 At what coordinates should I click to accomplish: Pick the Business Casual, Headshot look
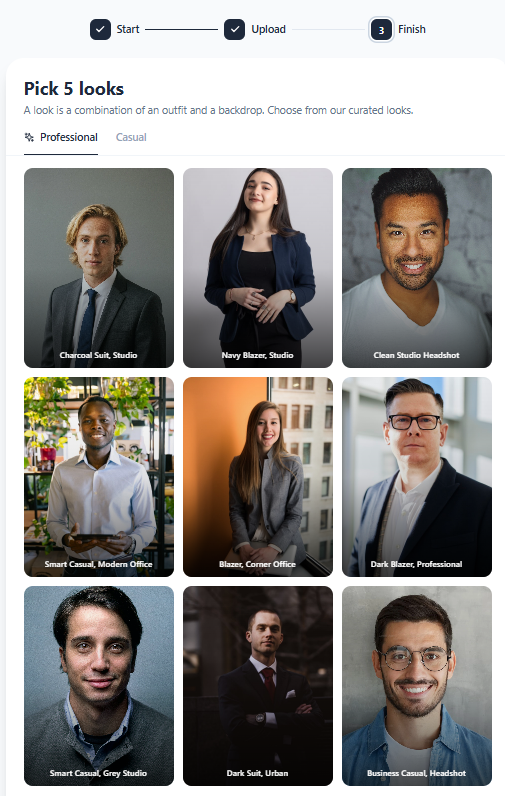coord(417,686)
